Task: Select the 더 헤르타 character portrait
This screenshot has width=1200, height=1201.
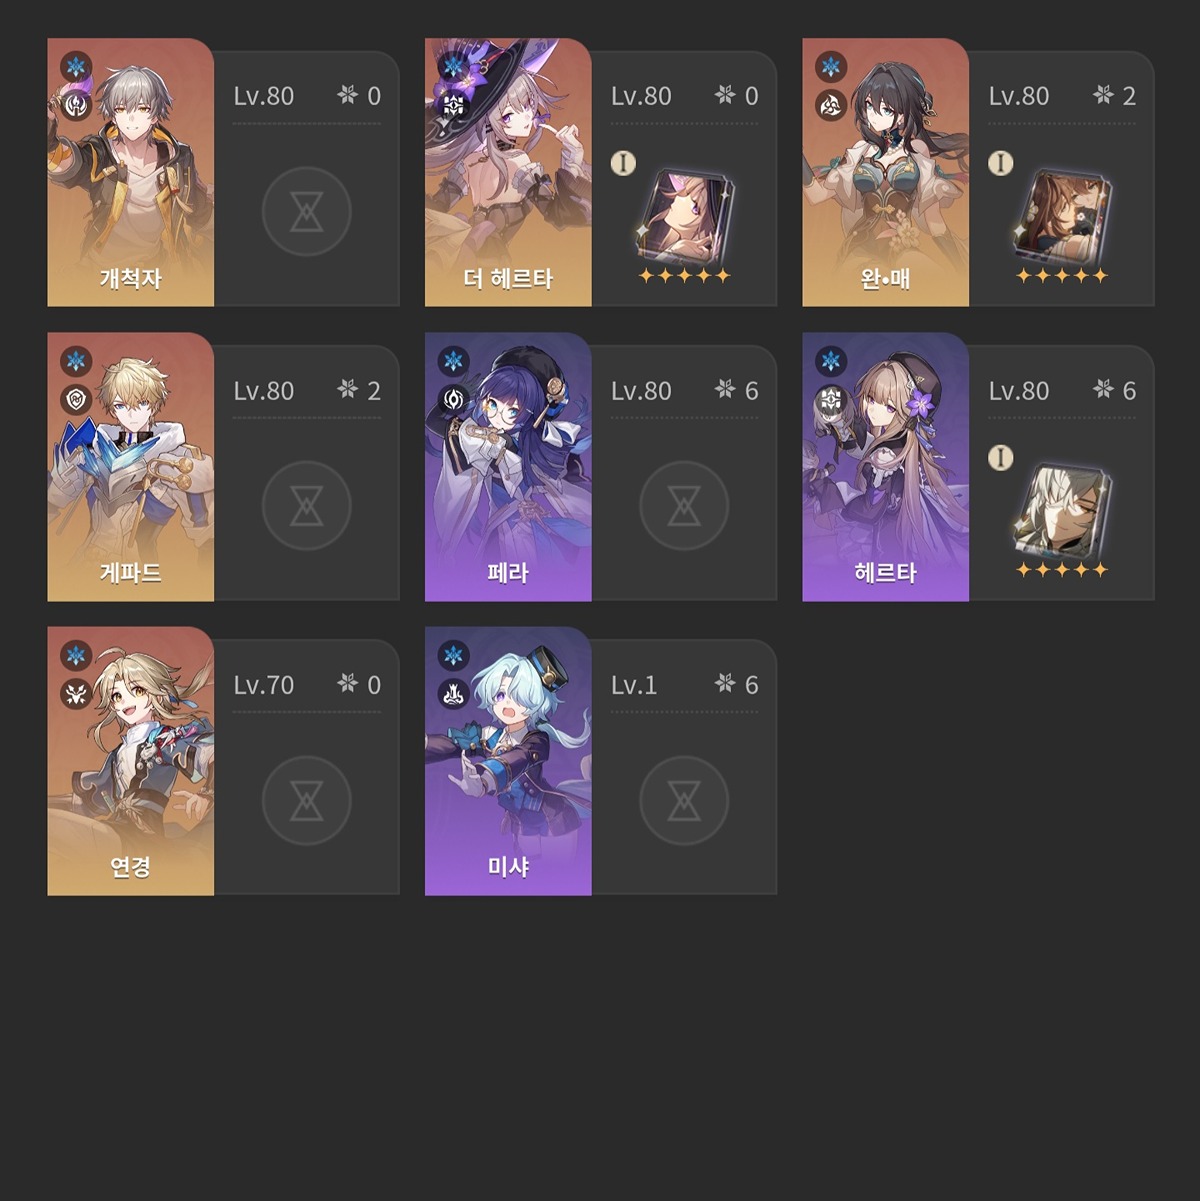Action: (508, 172)
